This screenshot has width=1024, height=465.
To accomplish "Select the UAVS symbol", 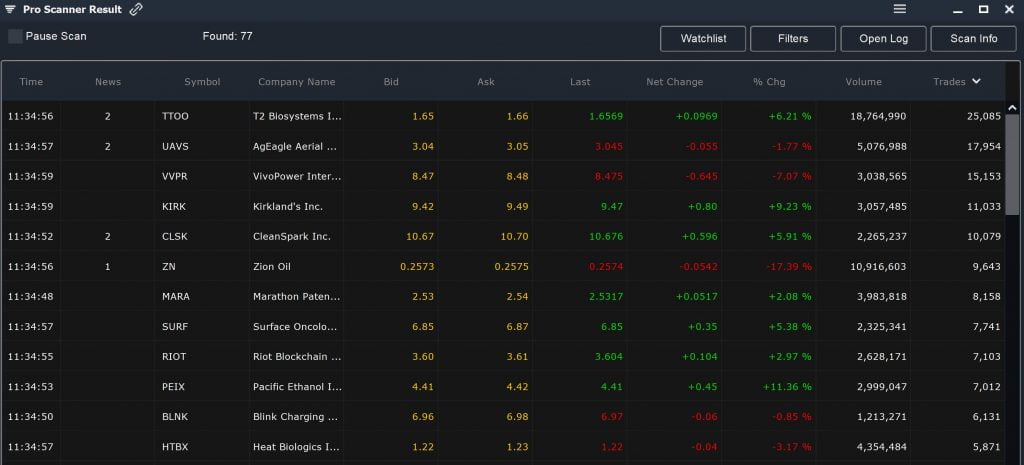I will pyautogui.click(x=175, y=146).
